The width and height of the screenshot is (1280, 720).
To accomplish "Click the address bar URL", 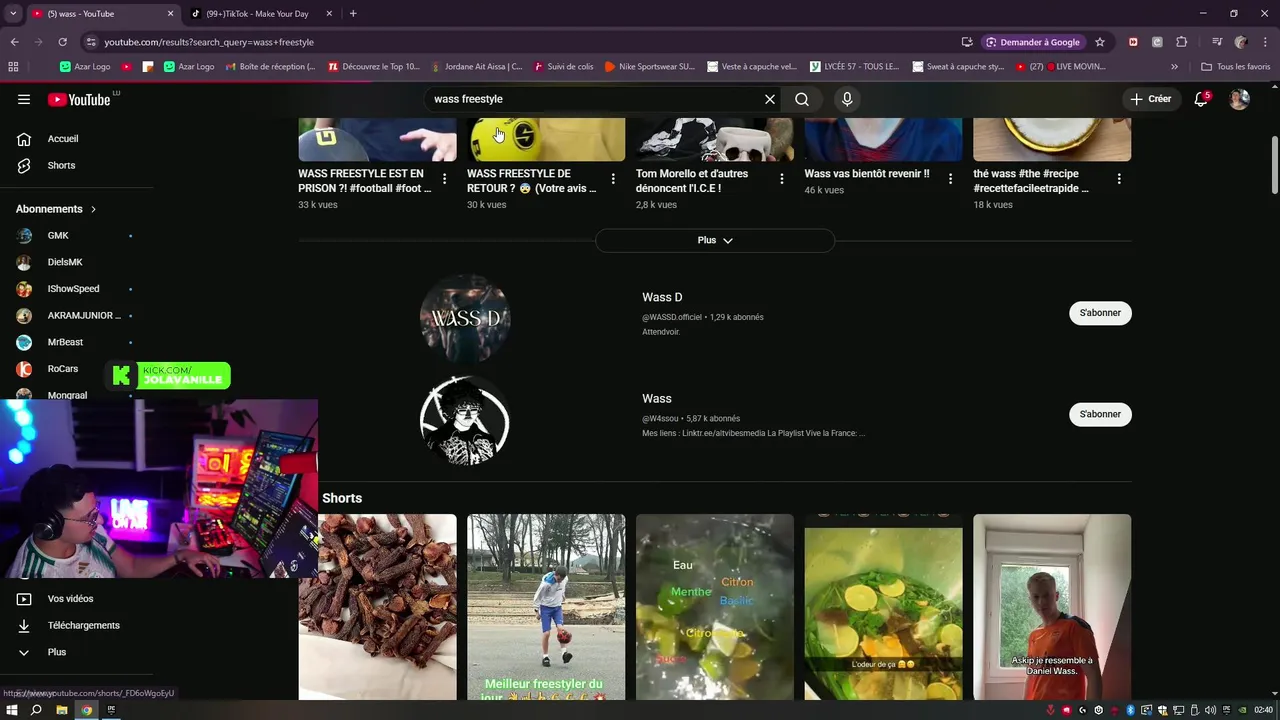I will click(x=209, y=42).
